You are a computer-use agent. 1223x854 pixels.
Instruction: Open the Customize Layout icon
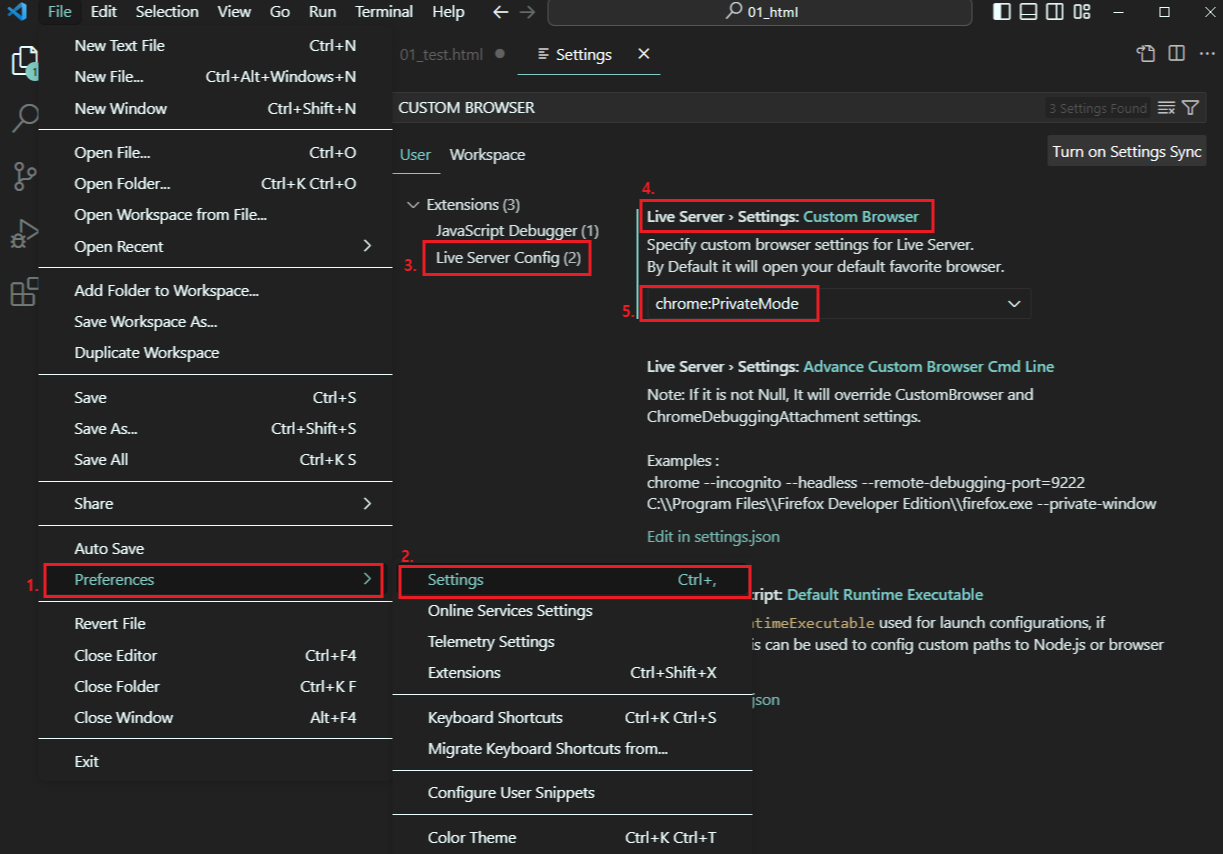(1081, 12)
